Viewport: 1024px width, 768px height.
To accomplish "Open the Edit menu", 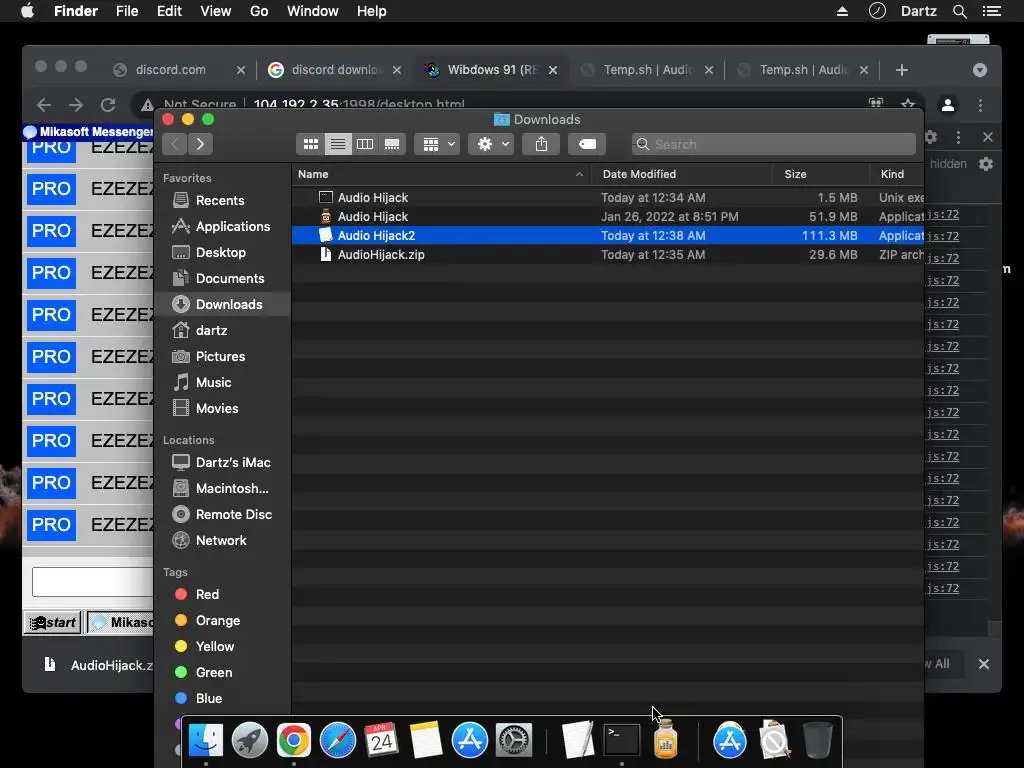I will click(x=169, y=11).
